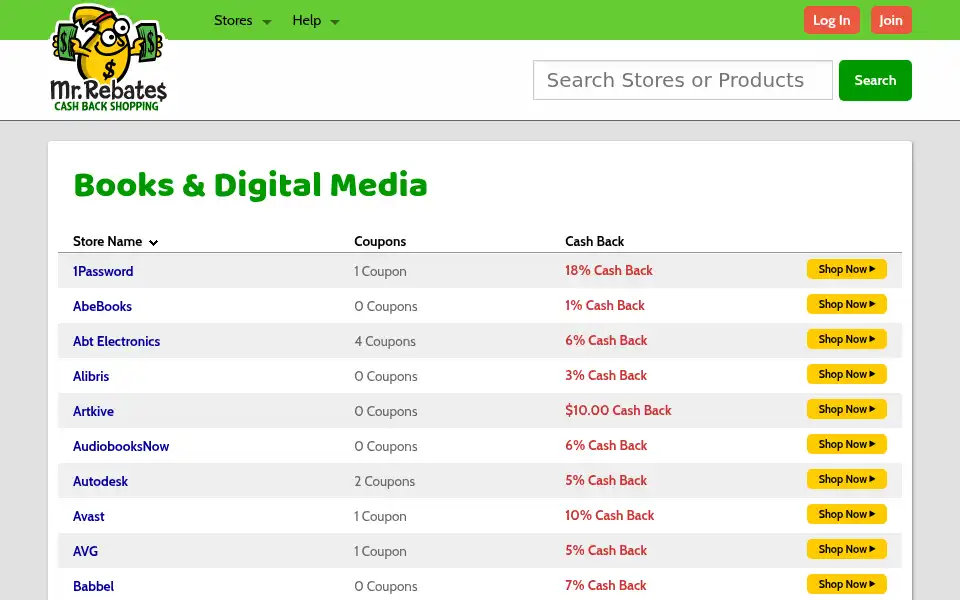Viewport: 960px width, 600px height.
Task: Open the Avast store link
Action: (88, 516)
